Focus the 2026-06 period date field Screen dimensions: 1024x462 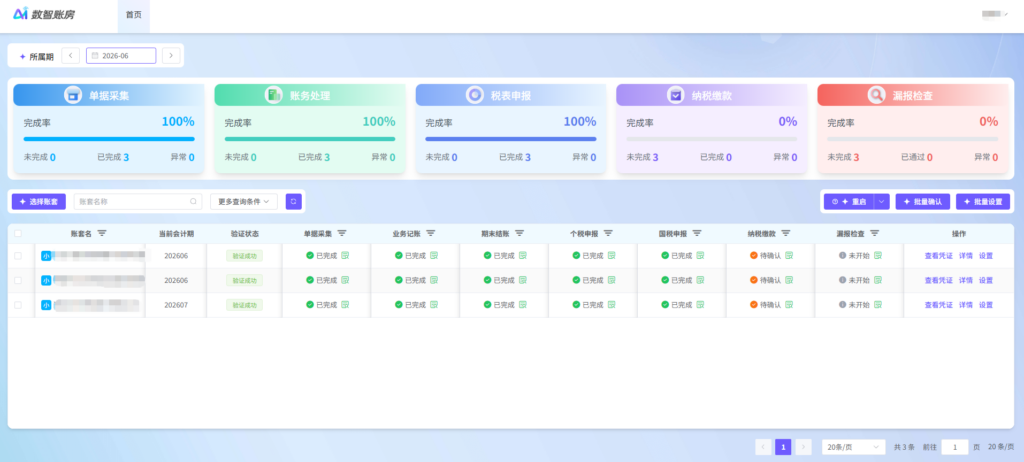click(x=121, y=56)
